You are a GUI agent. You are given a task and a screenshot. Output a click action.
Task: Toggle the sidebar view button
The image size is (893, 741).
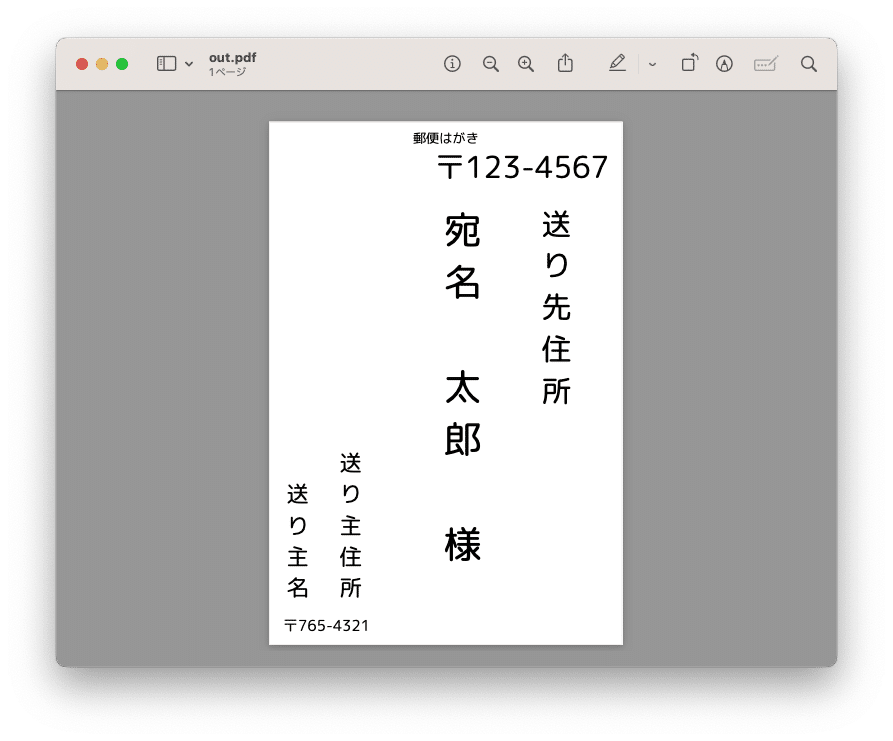pos(166,64)
